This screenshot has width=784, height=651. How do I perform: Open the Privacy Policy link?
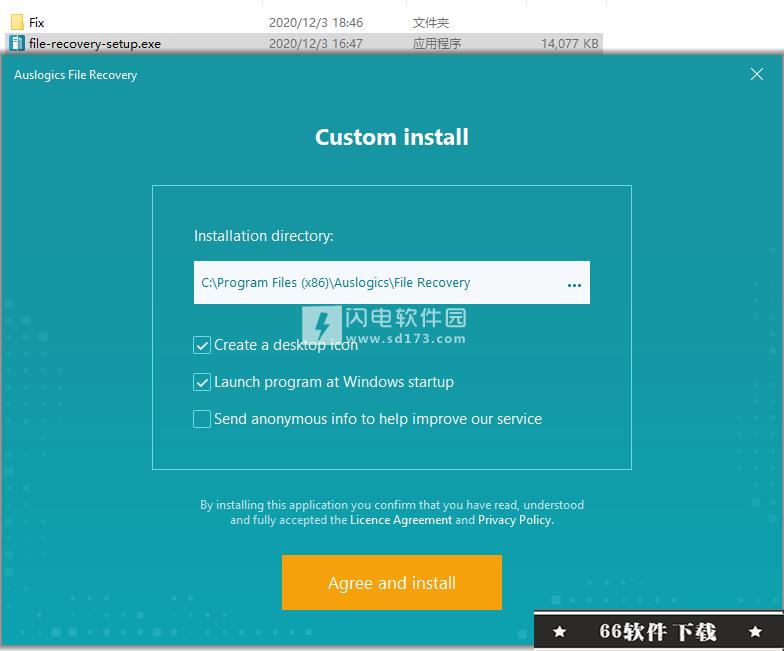pos(515,520)
